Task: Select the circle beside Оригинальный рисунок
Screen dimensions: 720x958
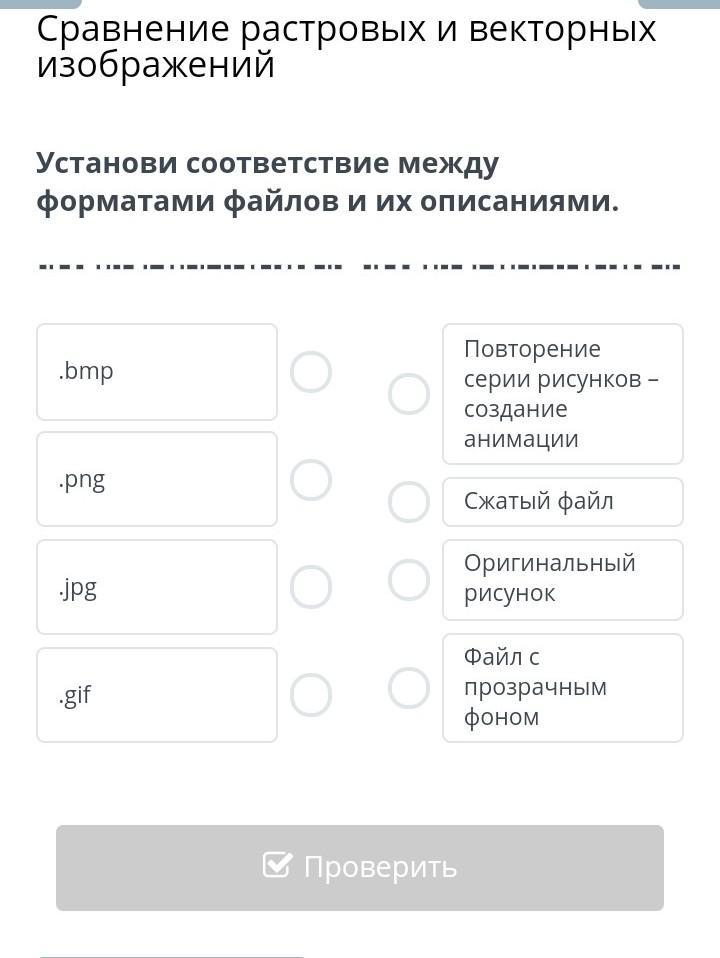Action: (x=409, y=579)
